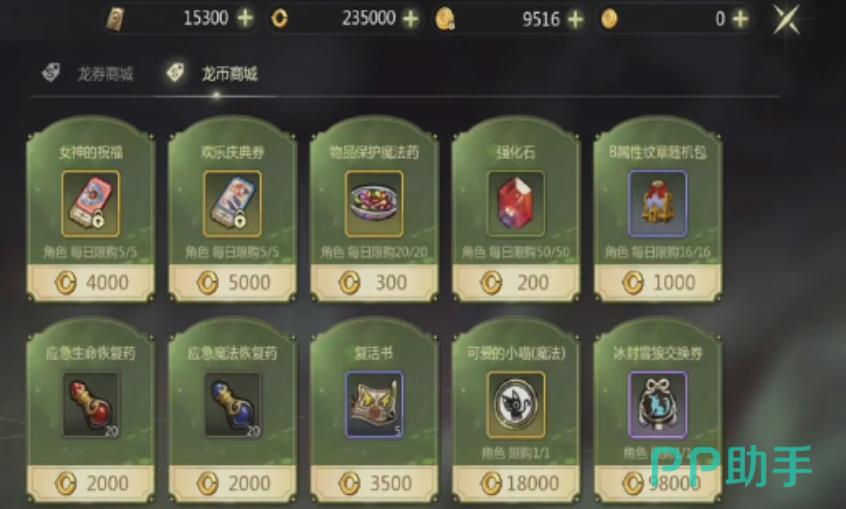Switch to the 龙币商城 tab
Screen dimensions: 846x509
tap(213, 73)
